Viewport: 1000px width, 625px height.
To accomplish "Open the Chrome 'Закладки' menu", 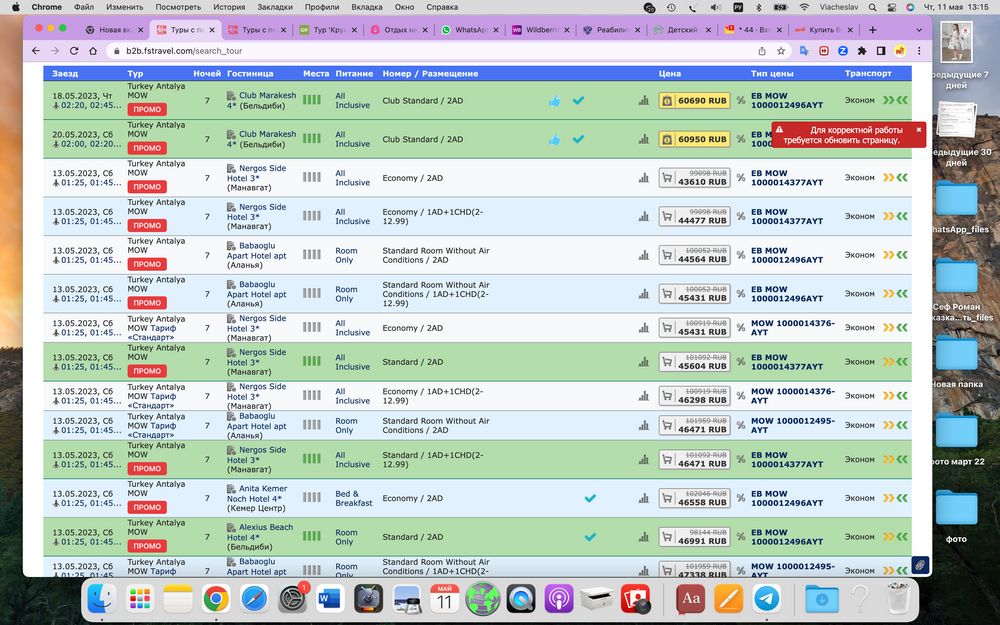I will (x=275, y=7).
